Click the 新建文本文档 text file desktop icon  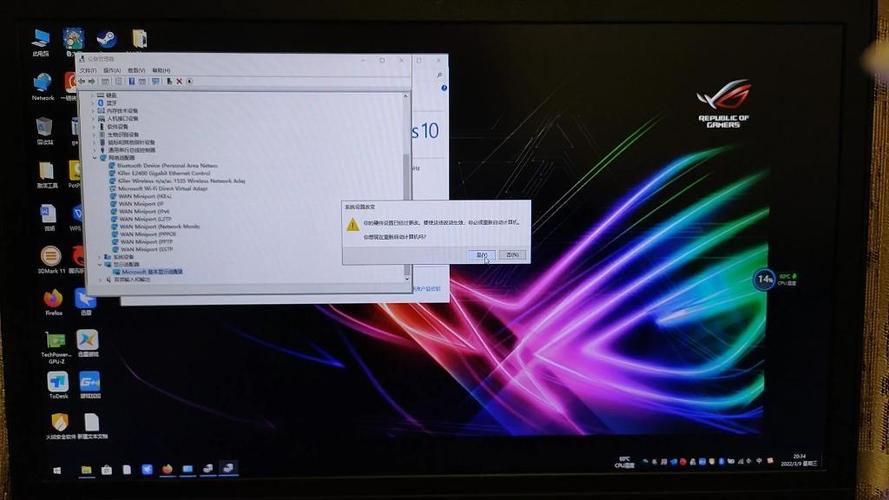pos(92,426)
